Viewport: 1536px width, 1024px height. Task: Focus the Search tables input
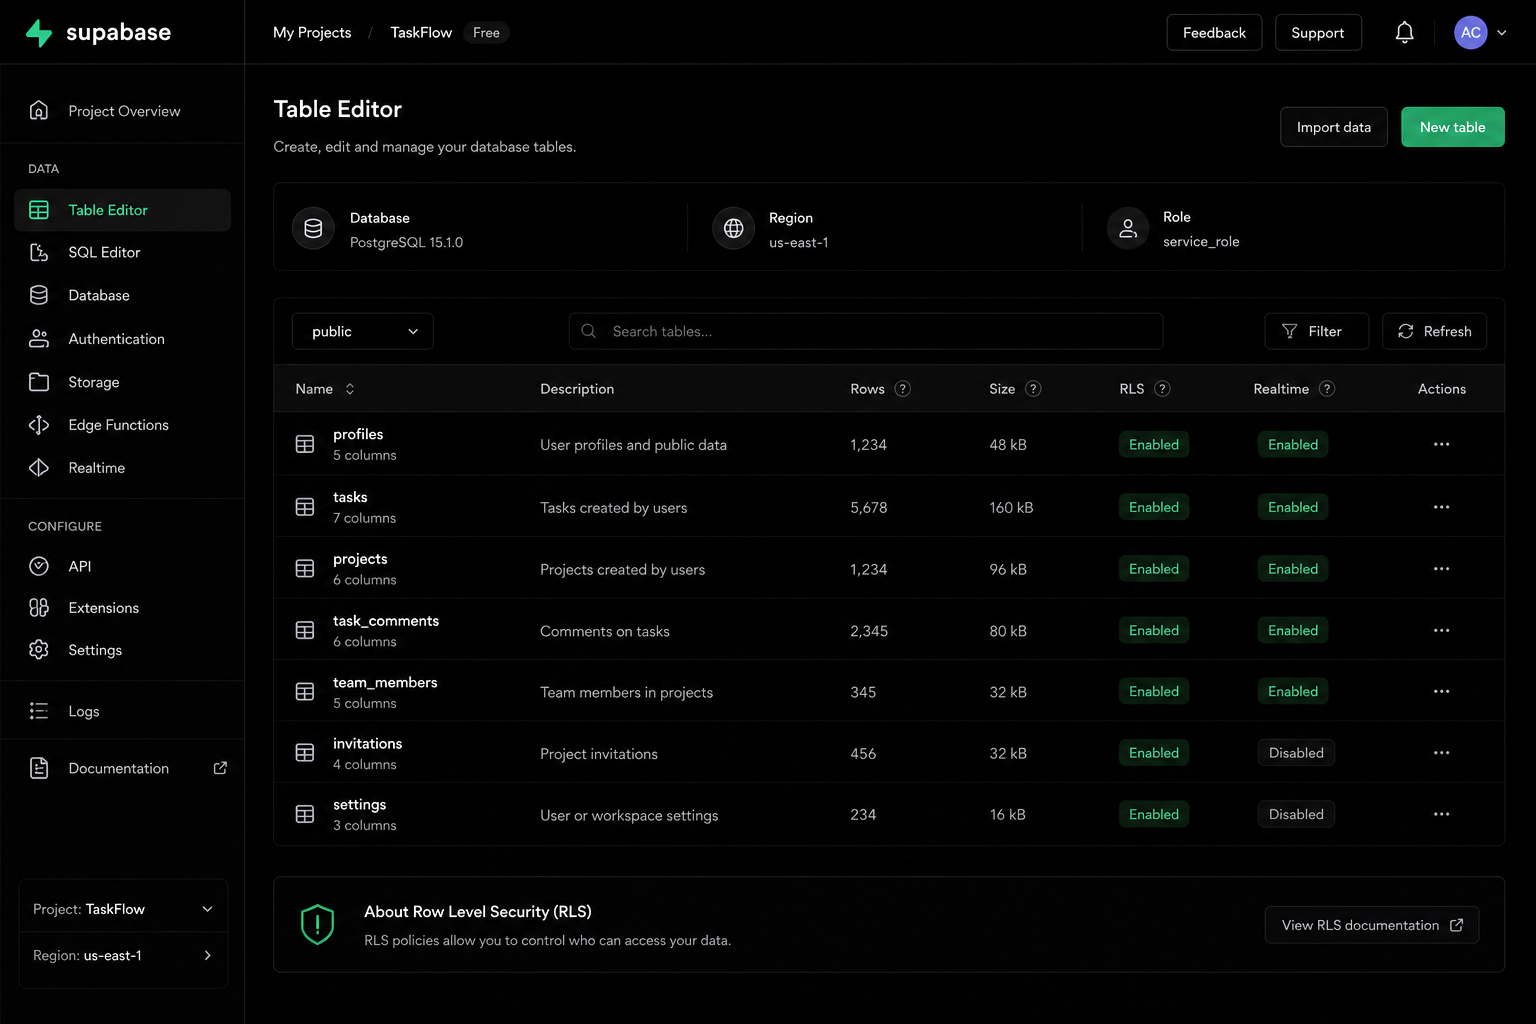(865, 331)
